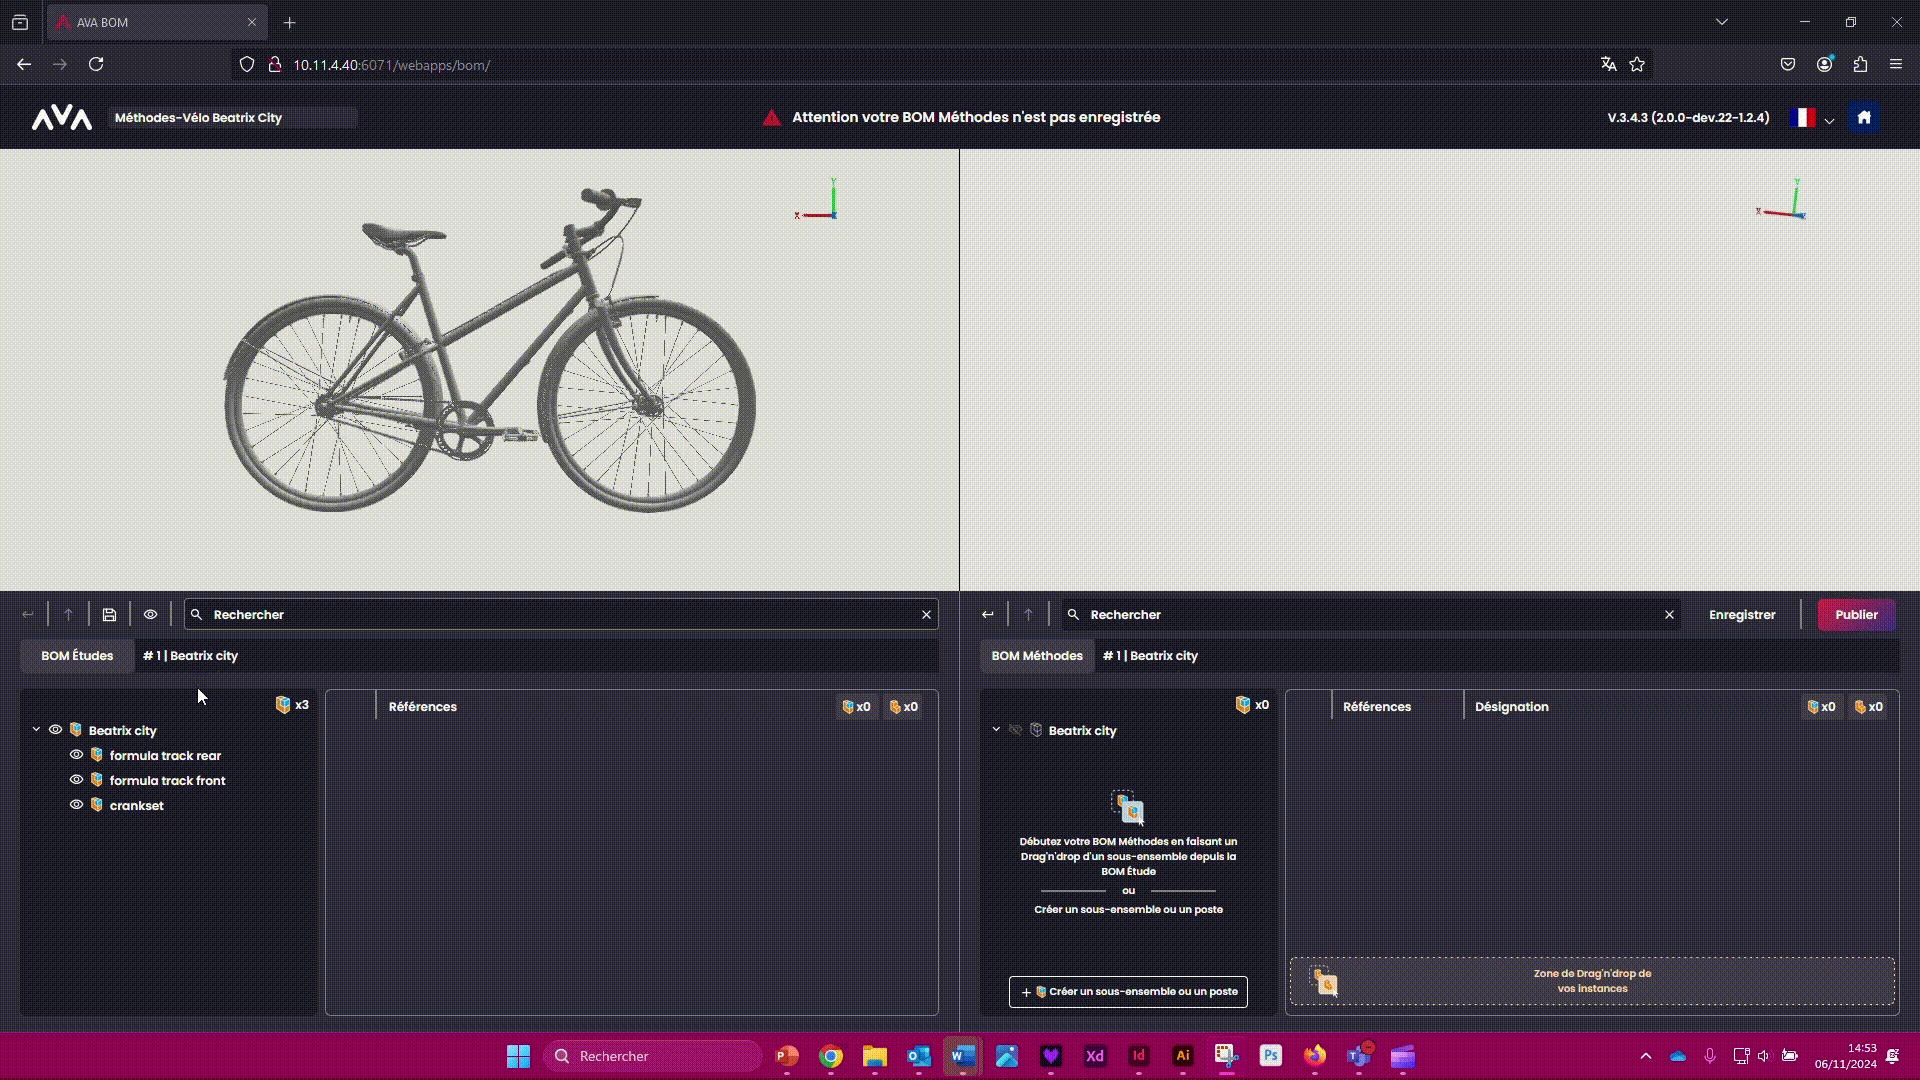1920x1080 pixels.
Task: Collapse the Beatrix city tree in BOM Études
Action: 37,730
